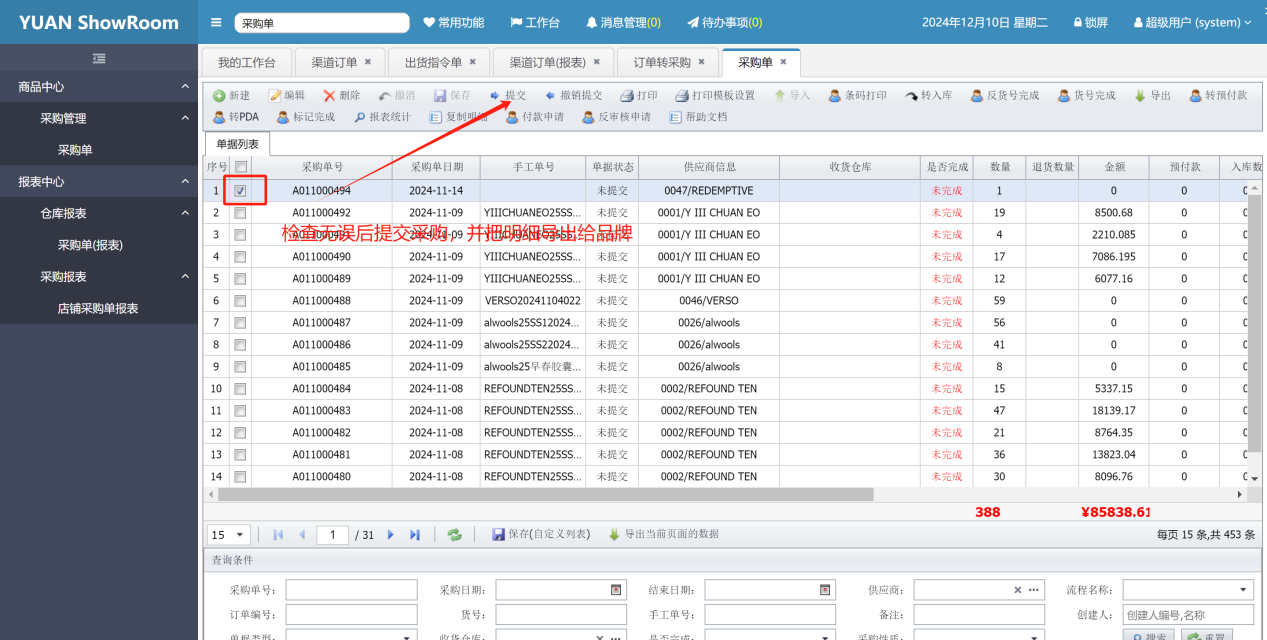
Task: Open the 超级用户 (system) user menu
Action: [x=1192, y=22]
